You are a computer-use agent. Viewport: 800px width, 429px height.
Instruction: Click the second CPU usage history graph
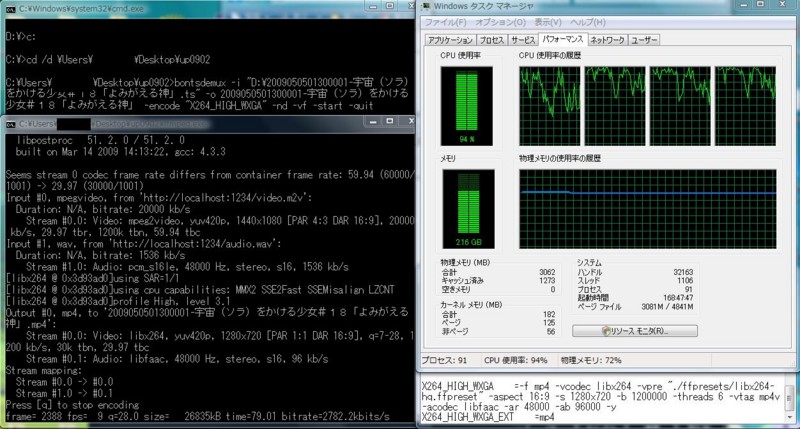(x=615, y=106)
